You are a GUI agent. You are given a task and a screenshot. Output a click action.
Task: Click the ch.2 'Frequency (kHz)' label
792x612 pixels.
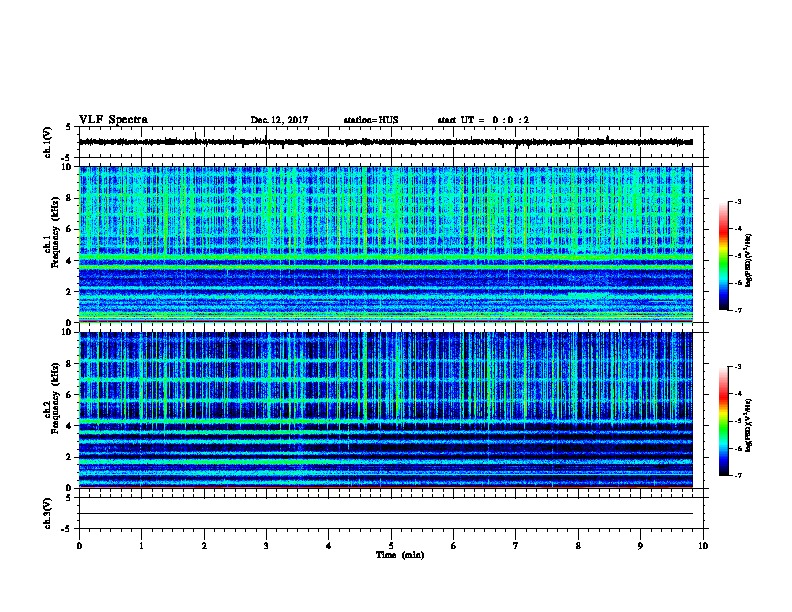pos(55,398)
